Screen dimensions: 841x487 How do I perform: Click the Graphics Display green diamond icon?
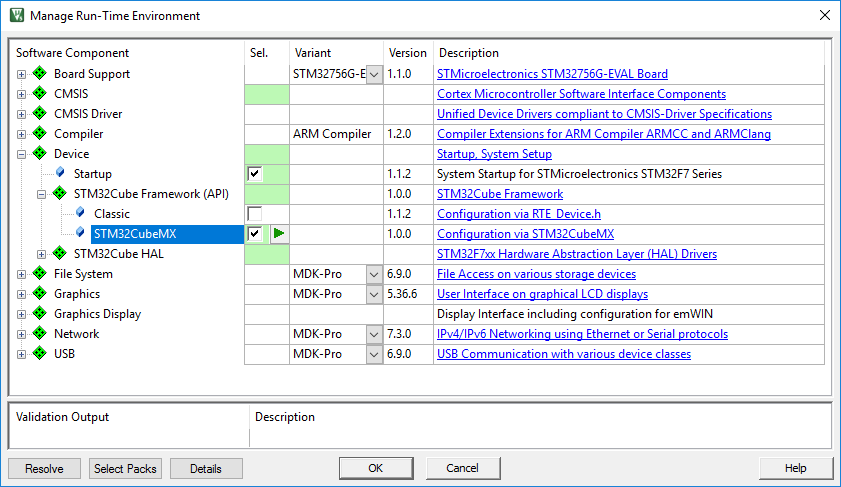point(40,313)
